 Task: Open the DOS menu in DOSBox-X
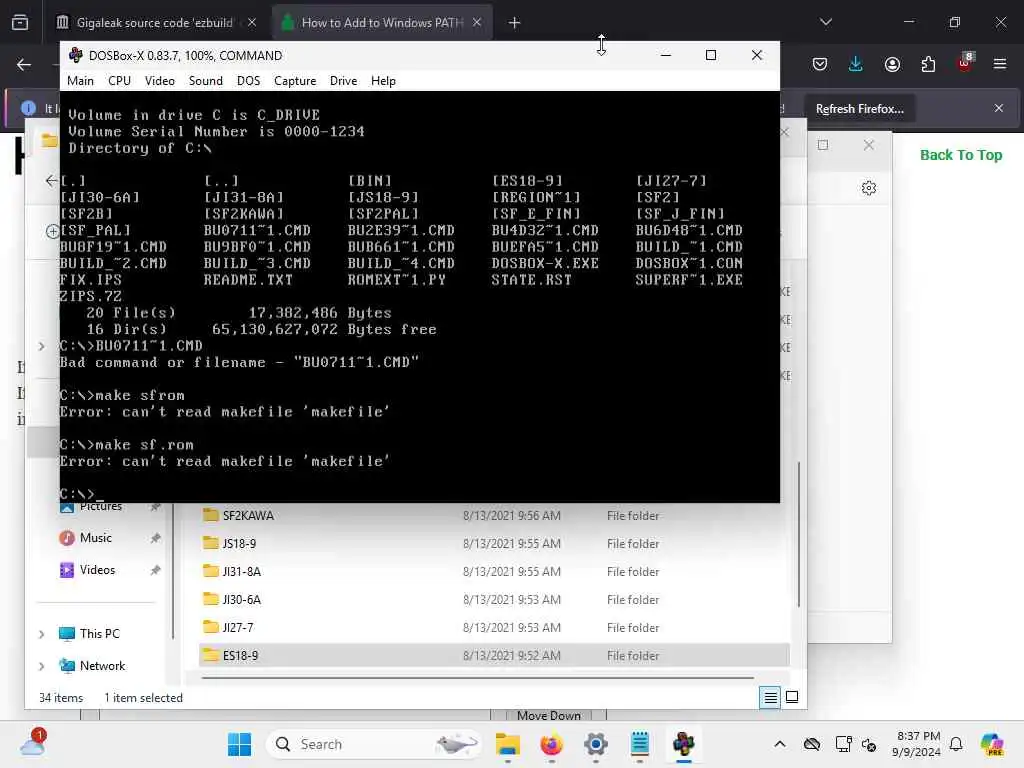[x=248, y=81]
